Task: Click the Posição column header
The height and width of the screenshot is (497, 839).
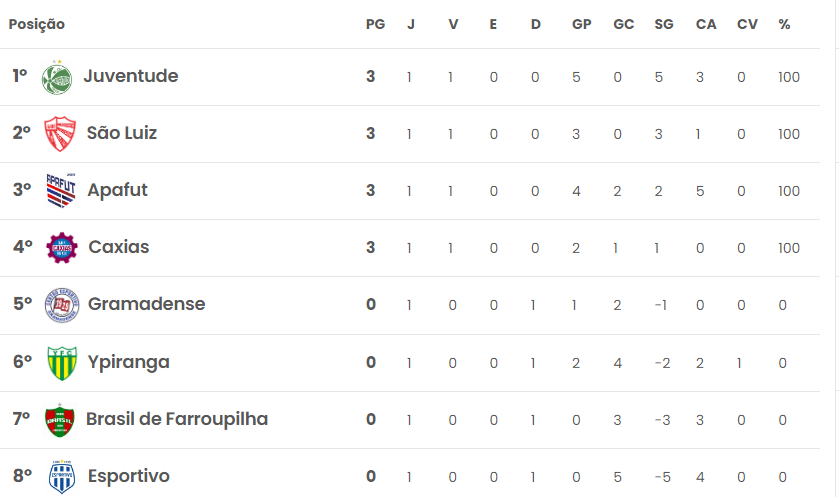Action: (37, 25)
